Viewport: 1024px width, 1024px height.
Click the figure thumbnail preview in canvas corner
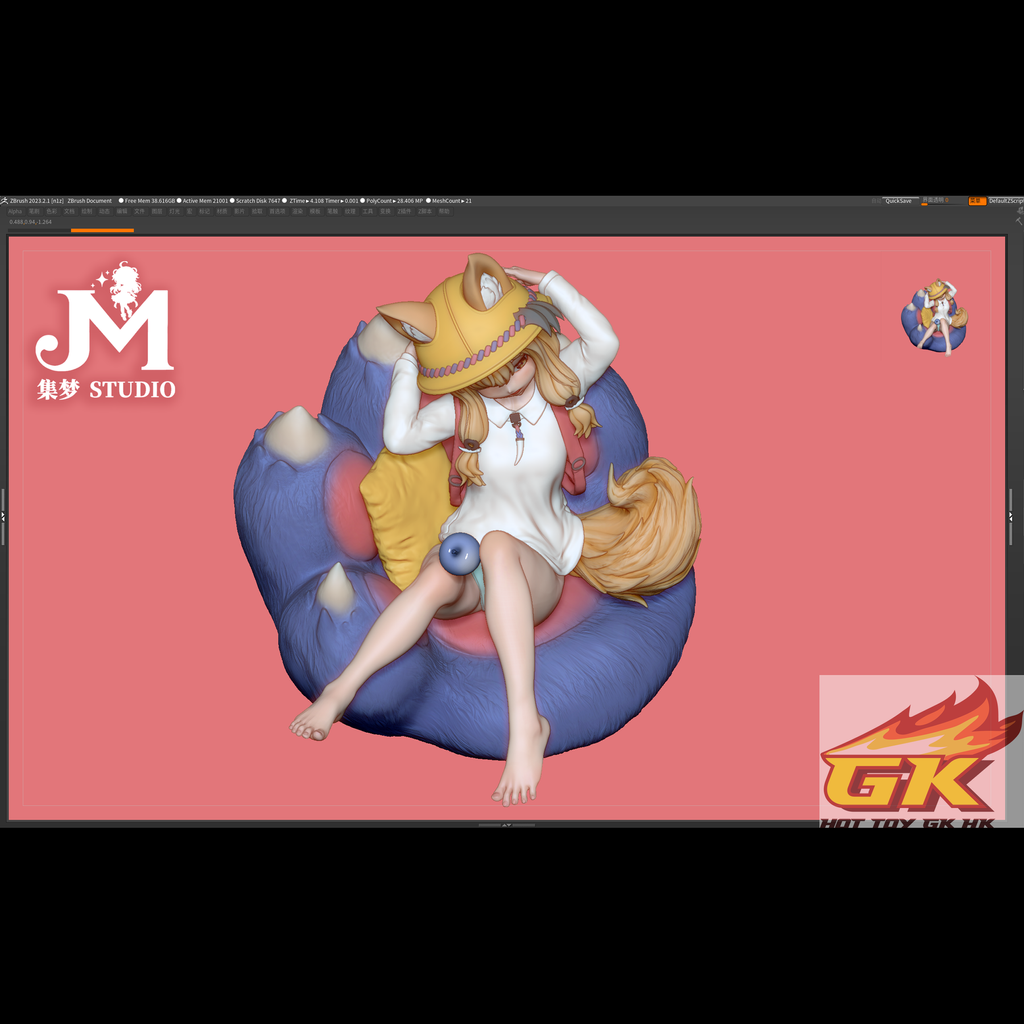pyautogui.click(x=935, y=317)
